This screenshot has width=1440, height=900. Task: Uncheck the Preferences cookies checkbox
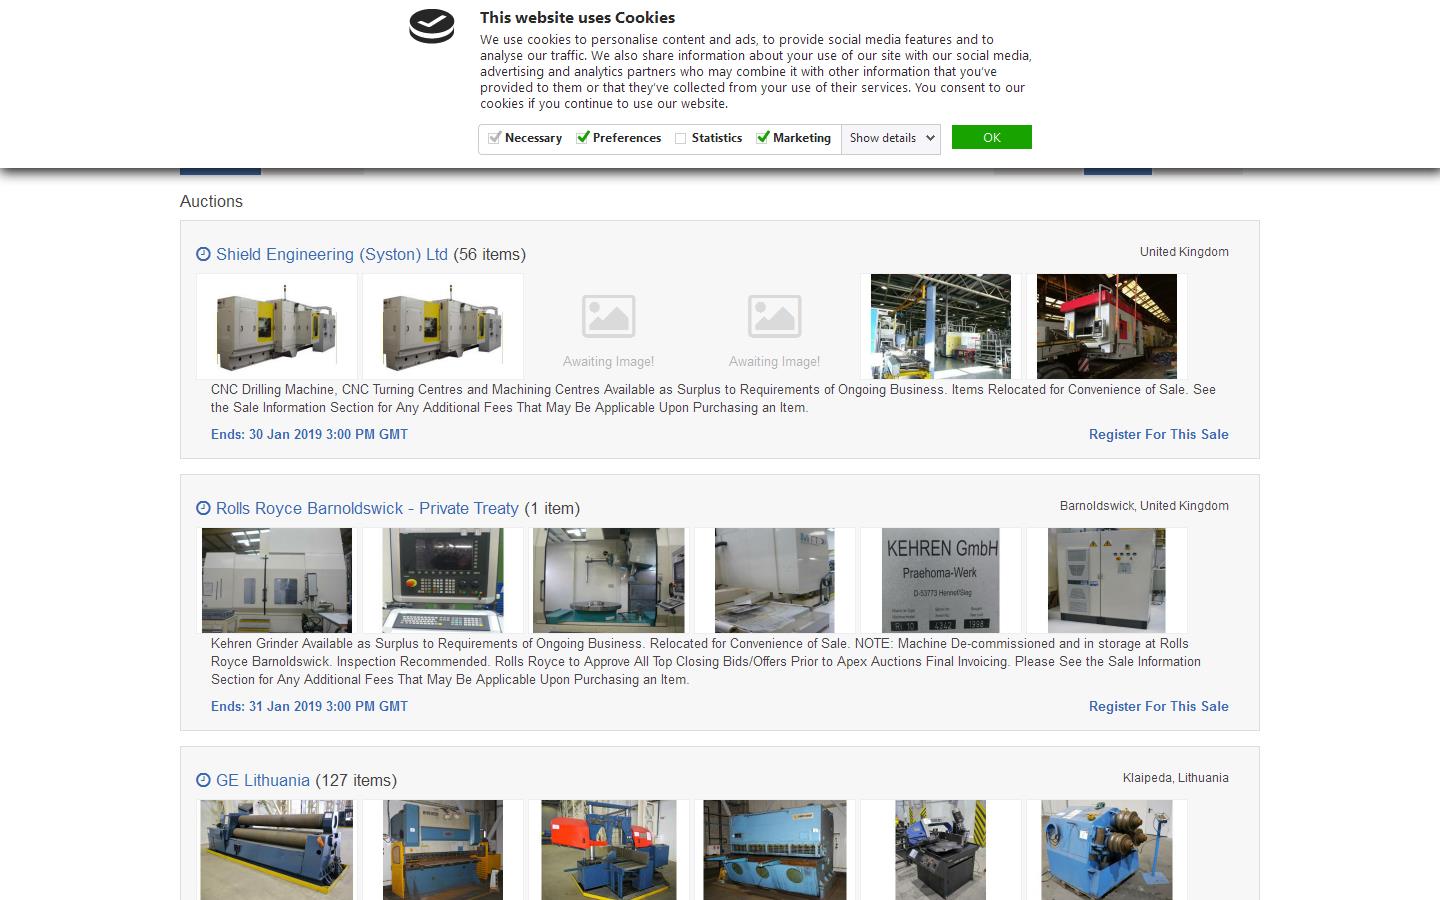click(584, 138)
